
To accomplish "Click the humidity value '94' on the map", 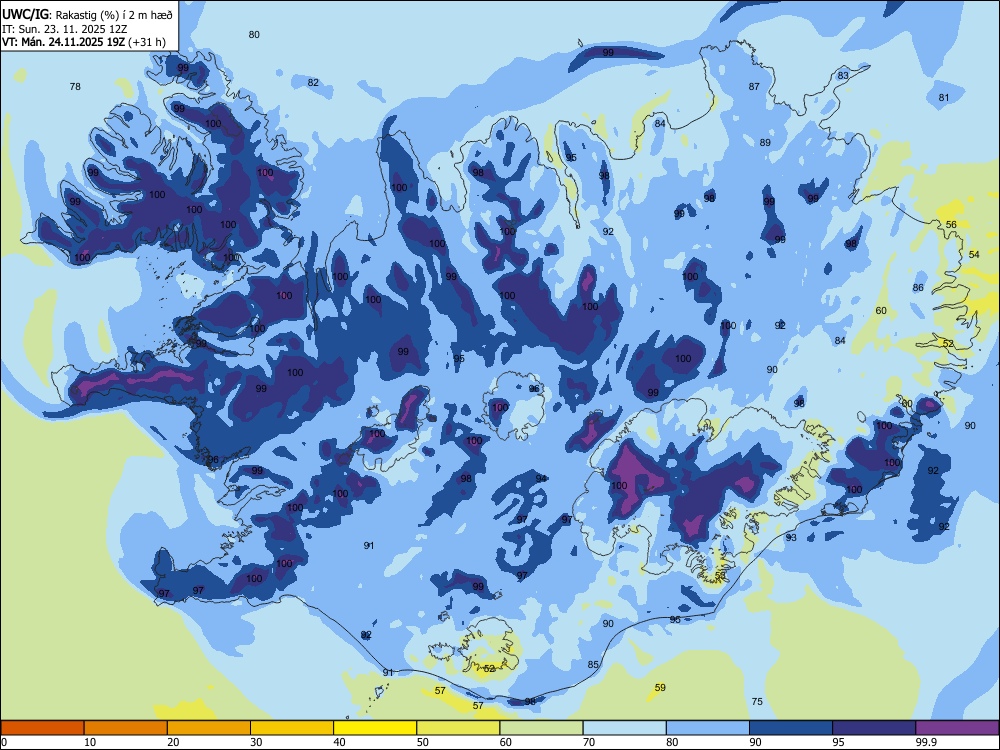I will [x=541, y=478].
